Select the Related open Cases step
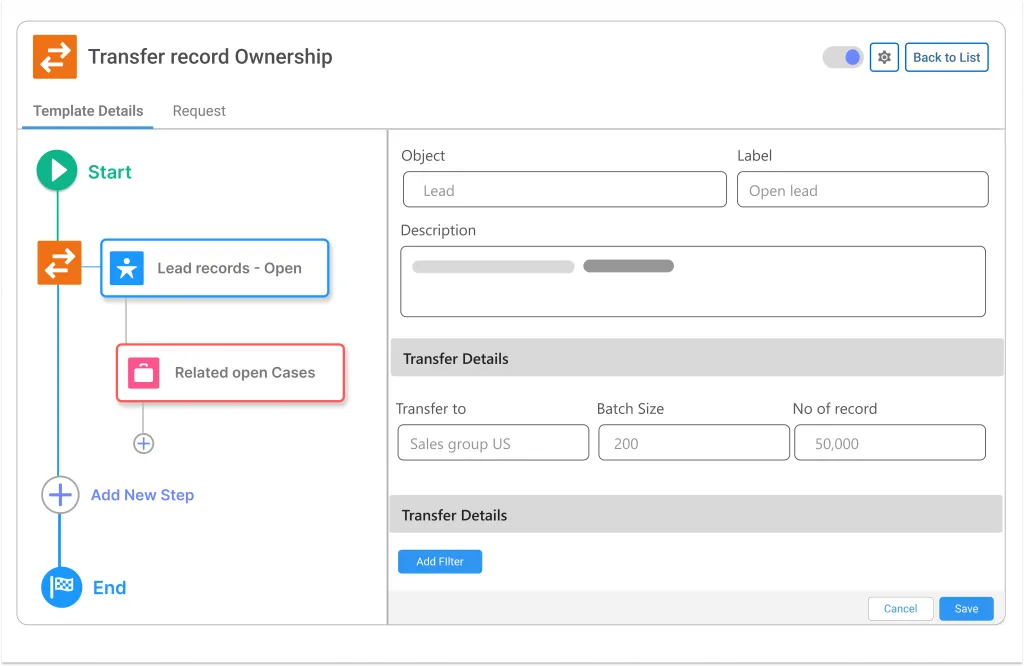1024x666 pixels. point(244,372)
